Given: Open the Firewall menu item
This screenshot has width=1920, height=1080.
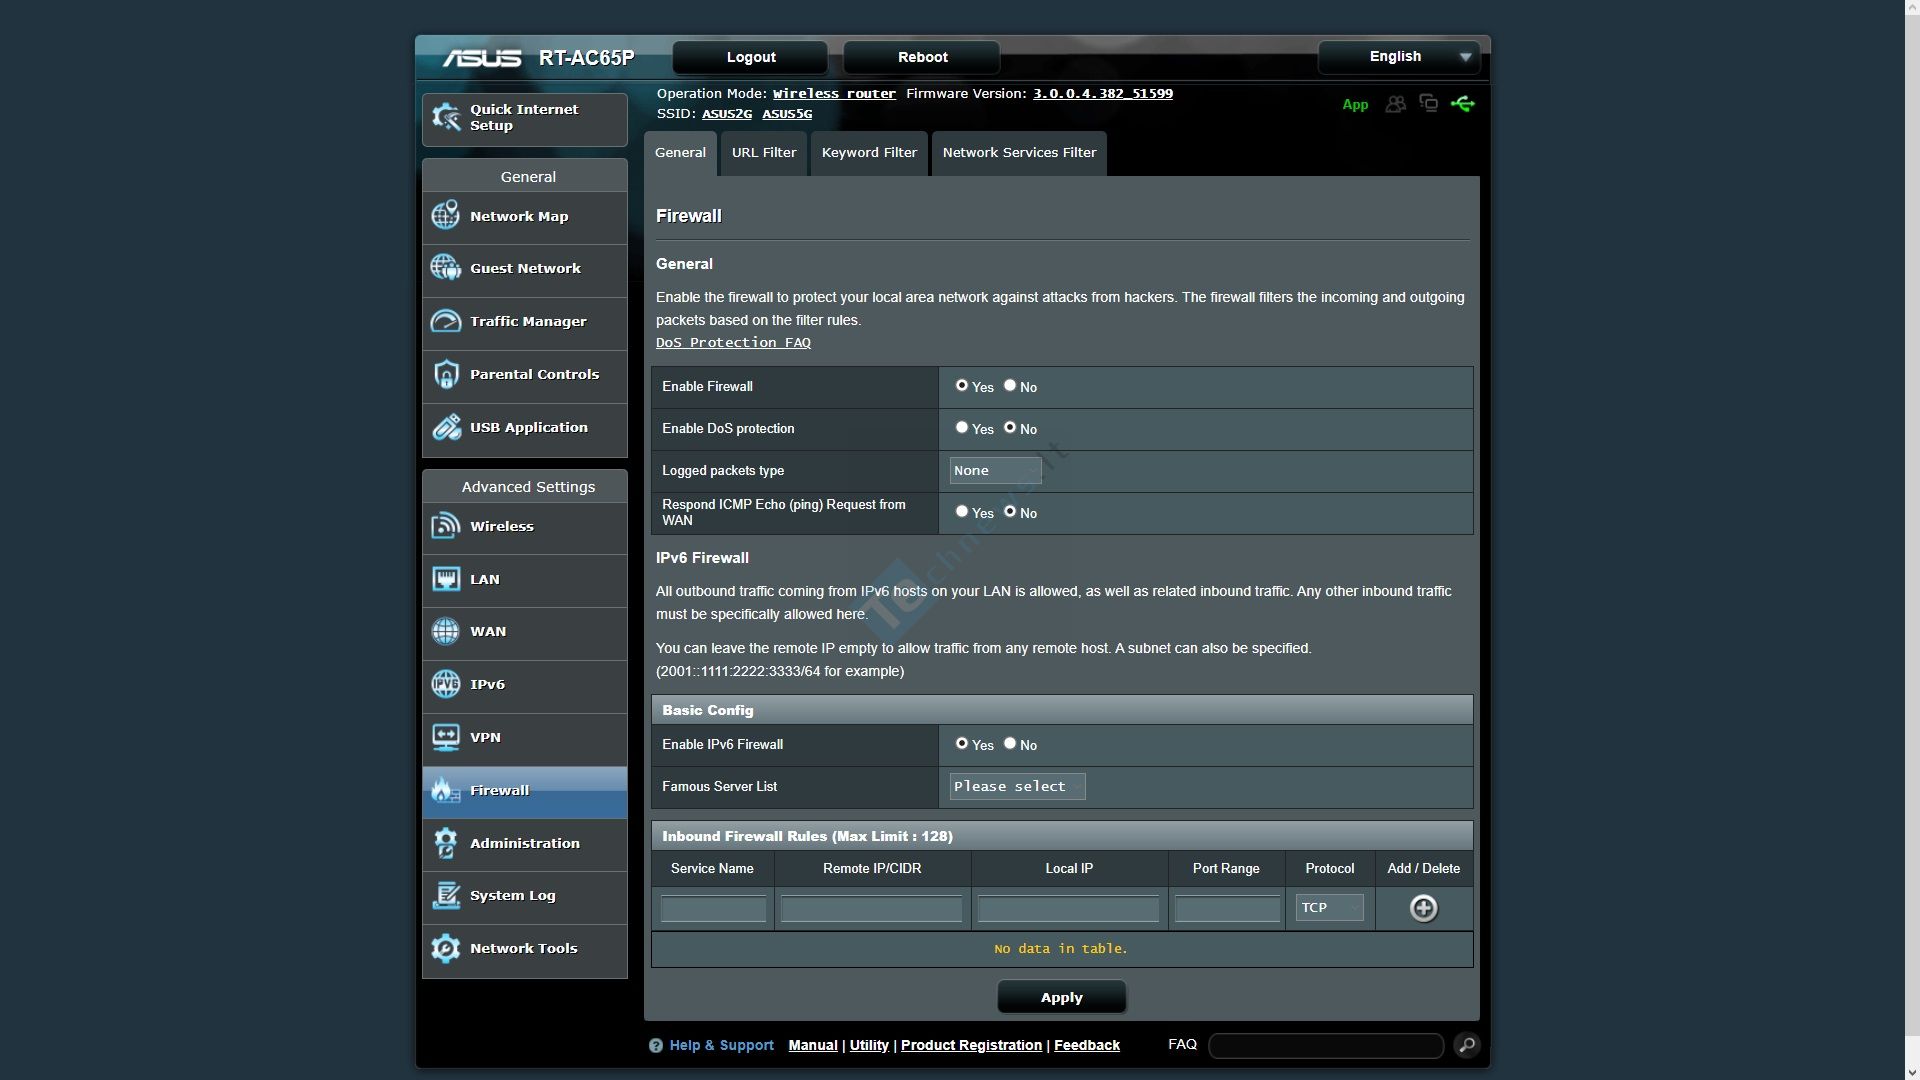Looking at the screenshot, I should pyautogui.click(x=525, y=791).
